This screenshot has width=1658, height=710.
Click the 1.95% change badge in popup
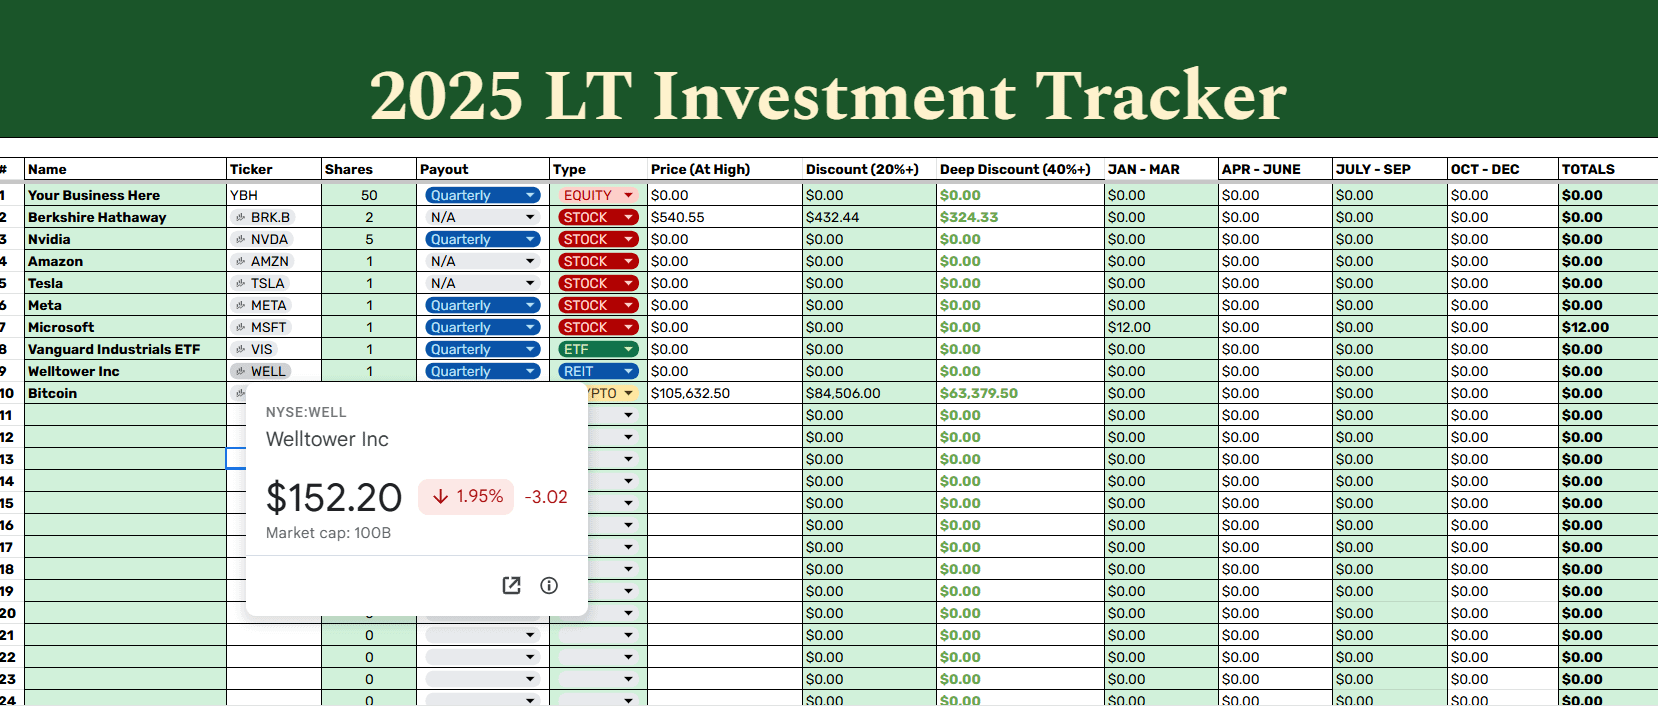[466, 496]
